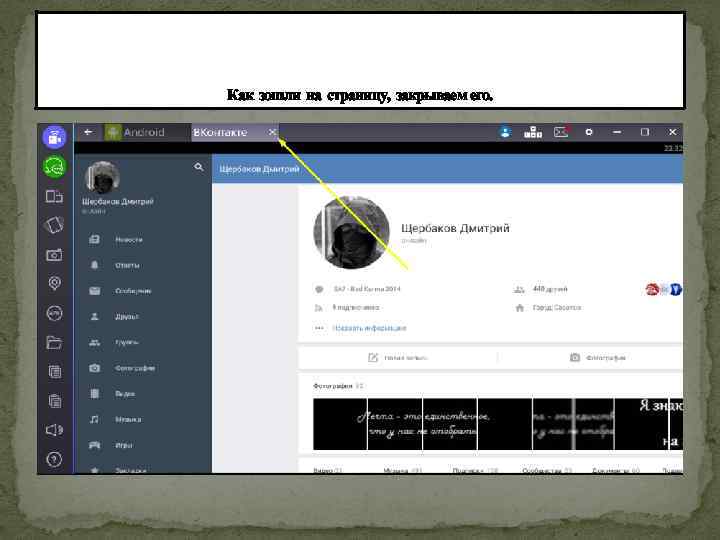This screenshot has height=540, width=720.
Task: Click the keyboard controls icon in title bar
Action: [x=533, y=132]
